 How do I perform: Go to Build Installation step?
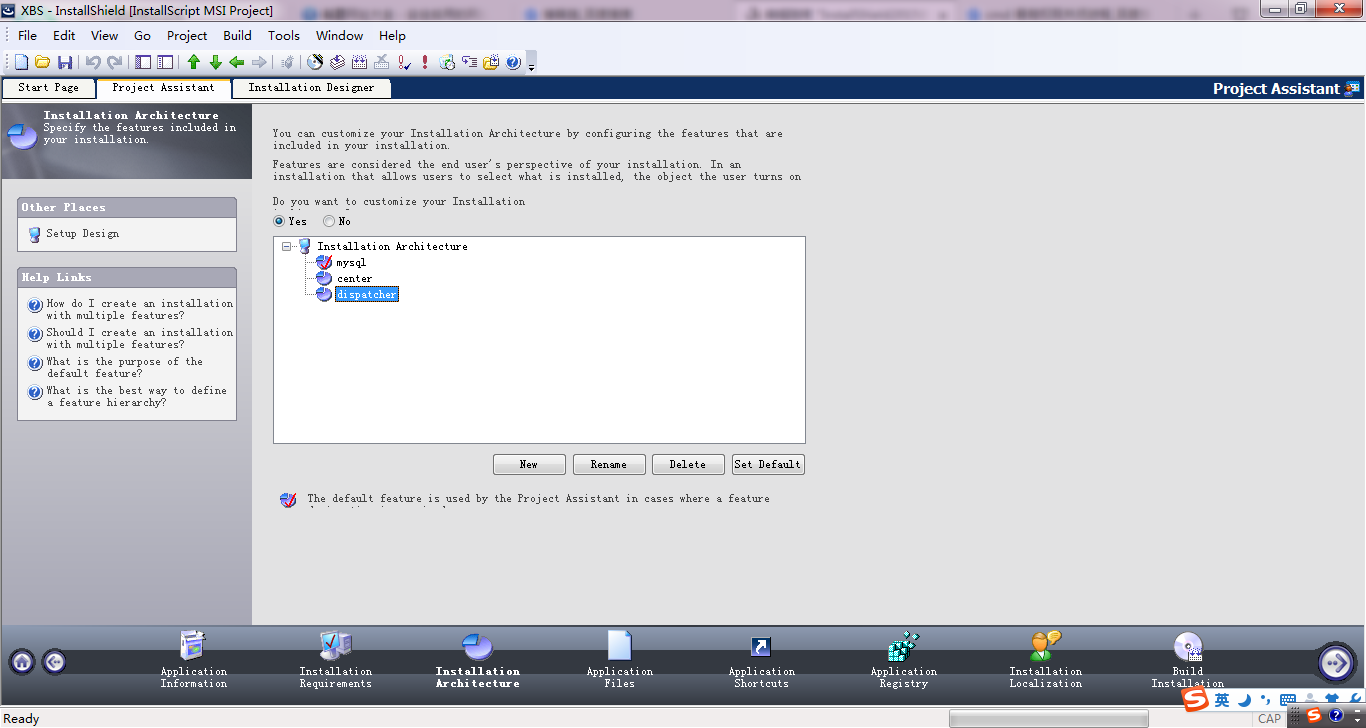(x=1188, y=660)
